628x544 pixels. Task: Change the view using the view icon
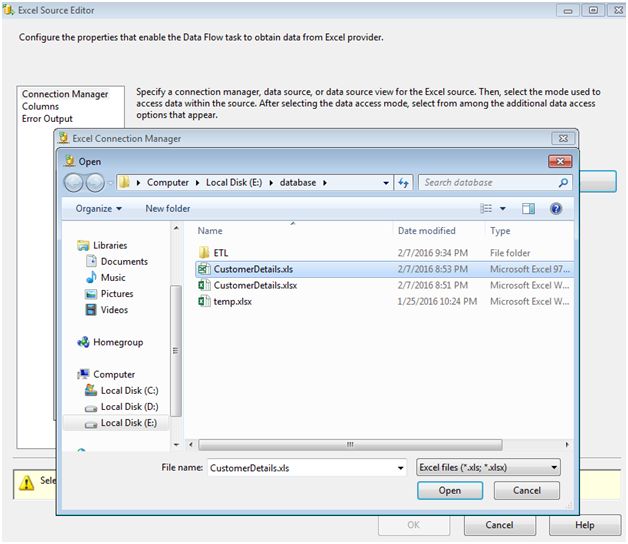[486, 208]
